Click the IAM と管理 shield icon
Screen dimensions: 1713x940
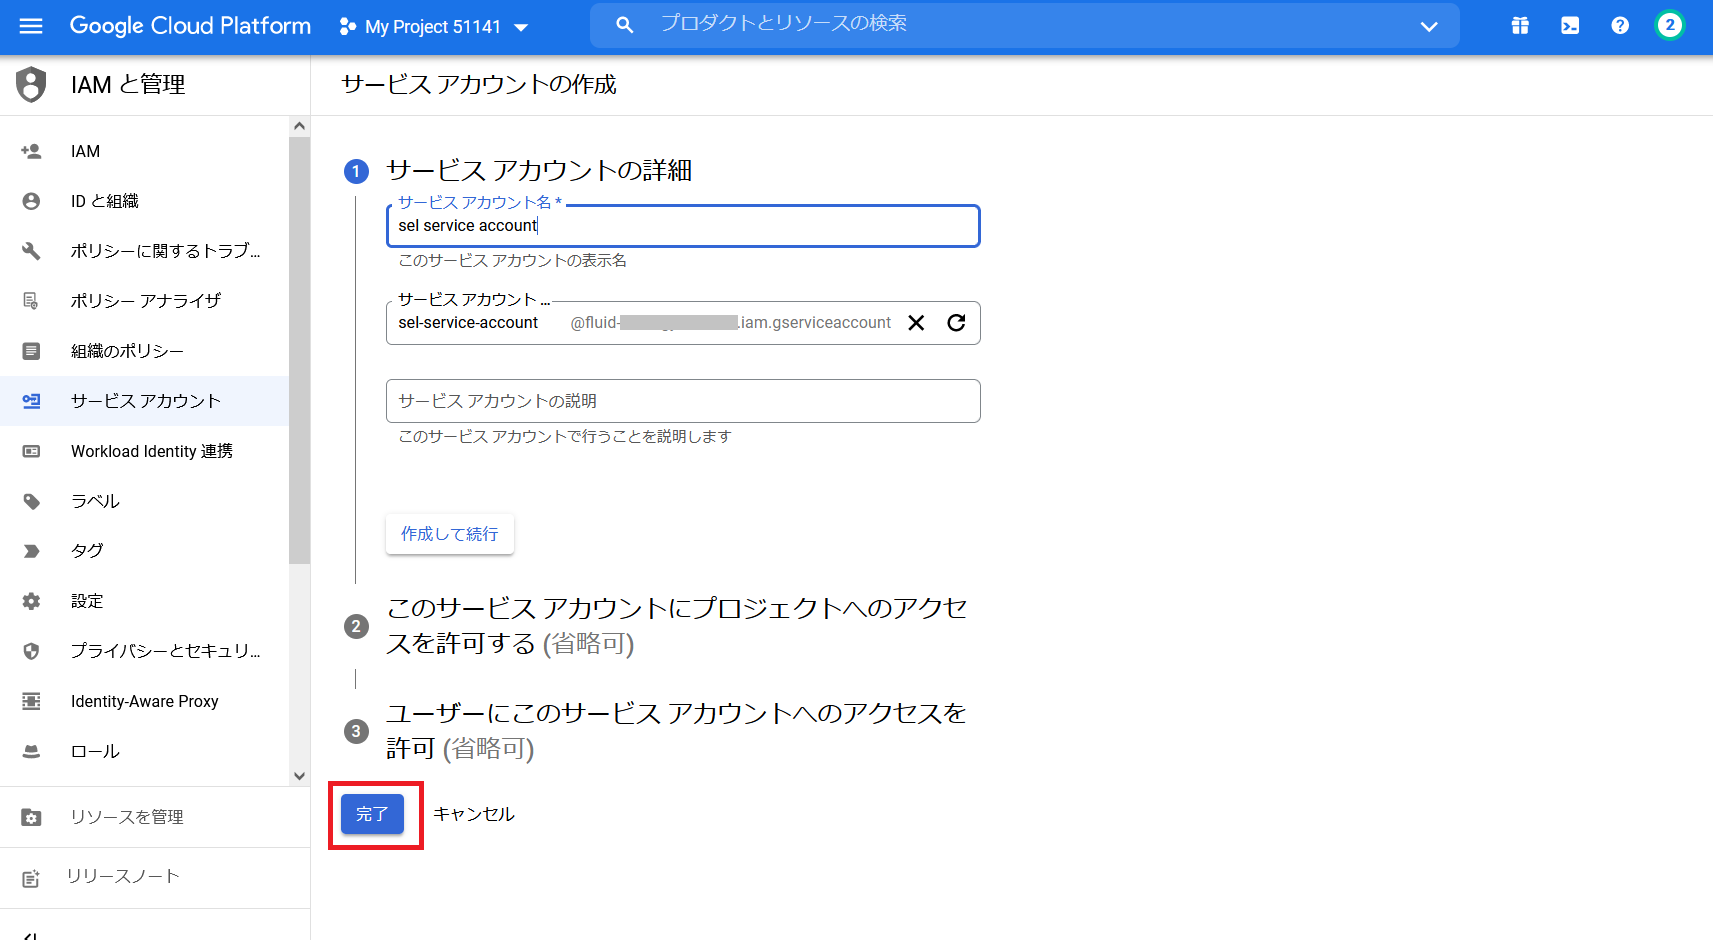(x=31, y=85)
